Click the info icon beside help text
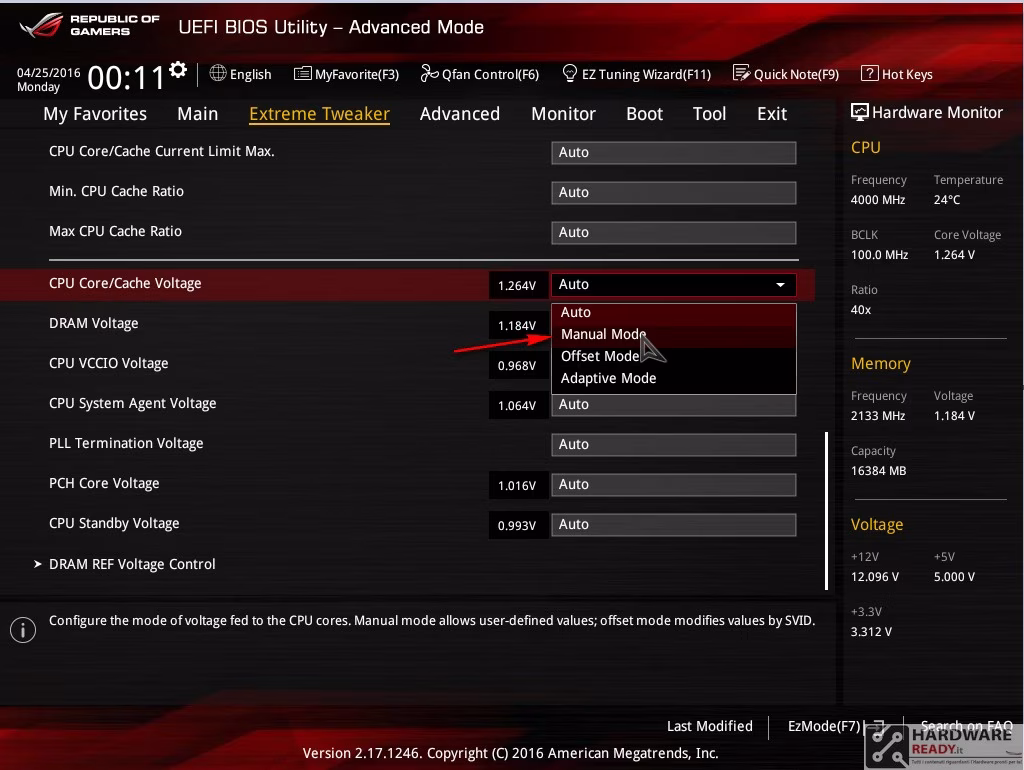Viewport: 1024px width, 770px height. [23, 630]
